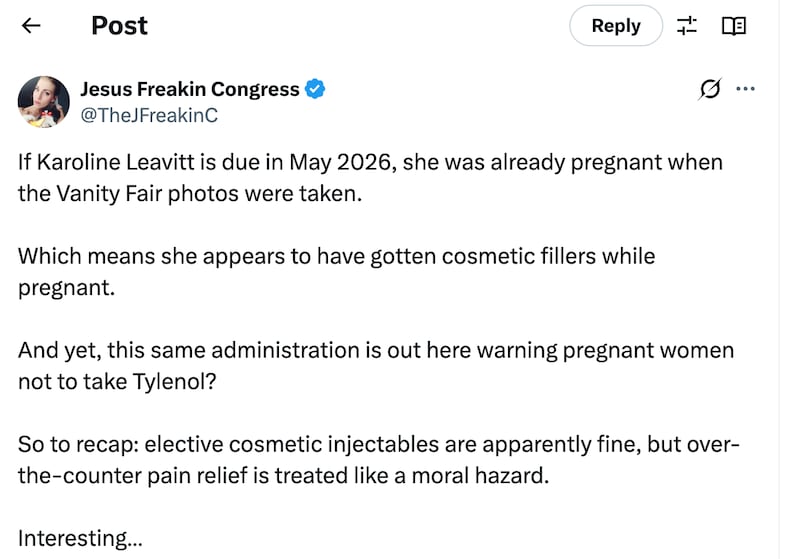Click the paragraph starting 'If Karoline Leavitt'
The width and height of the screenshot is (800, 559).
tap(370, 176)
